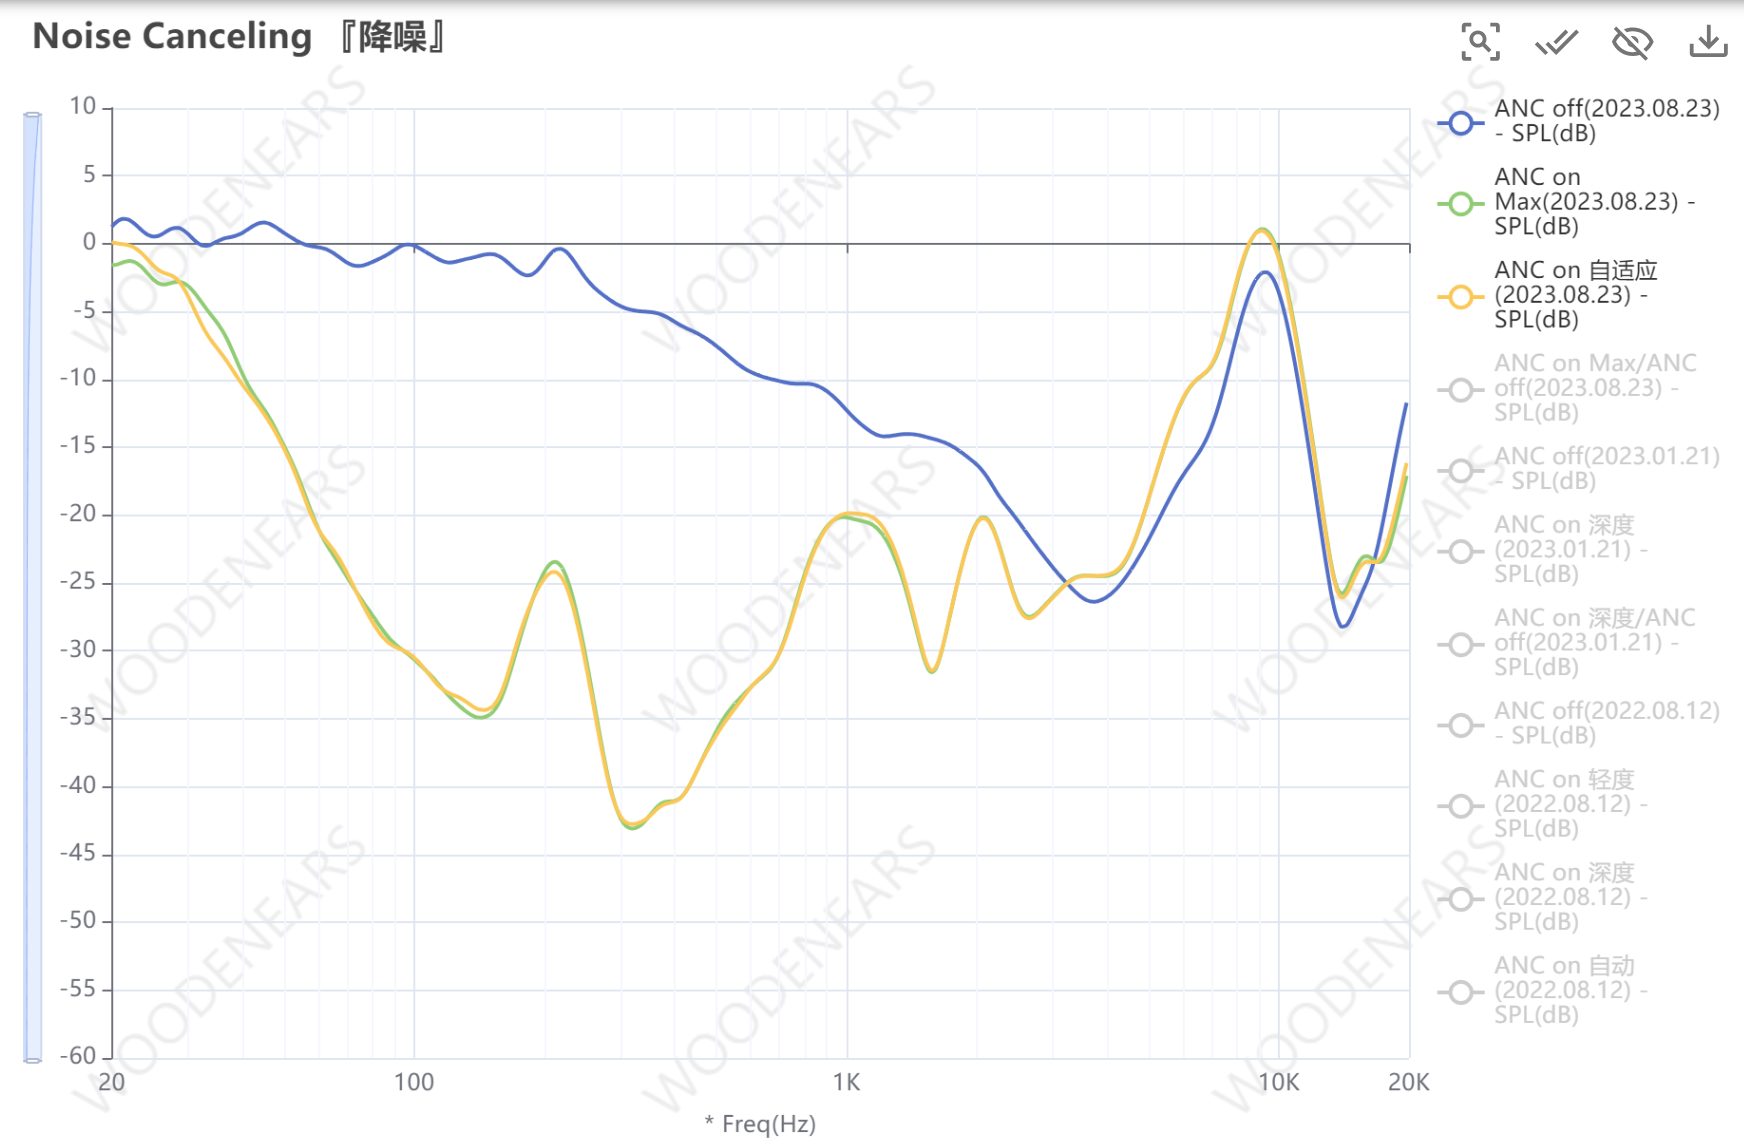Image resolution: width=1744 pixels, height=1143 pixels.
Task: Click bottom handle of vertical zoom slider
Action: coord(33,1058)
